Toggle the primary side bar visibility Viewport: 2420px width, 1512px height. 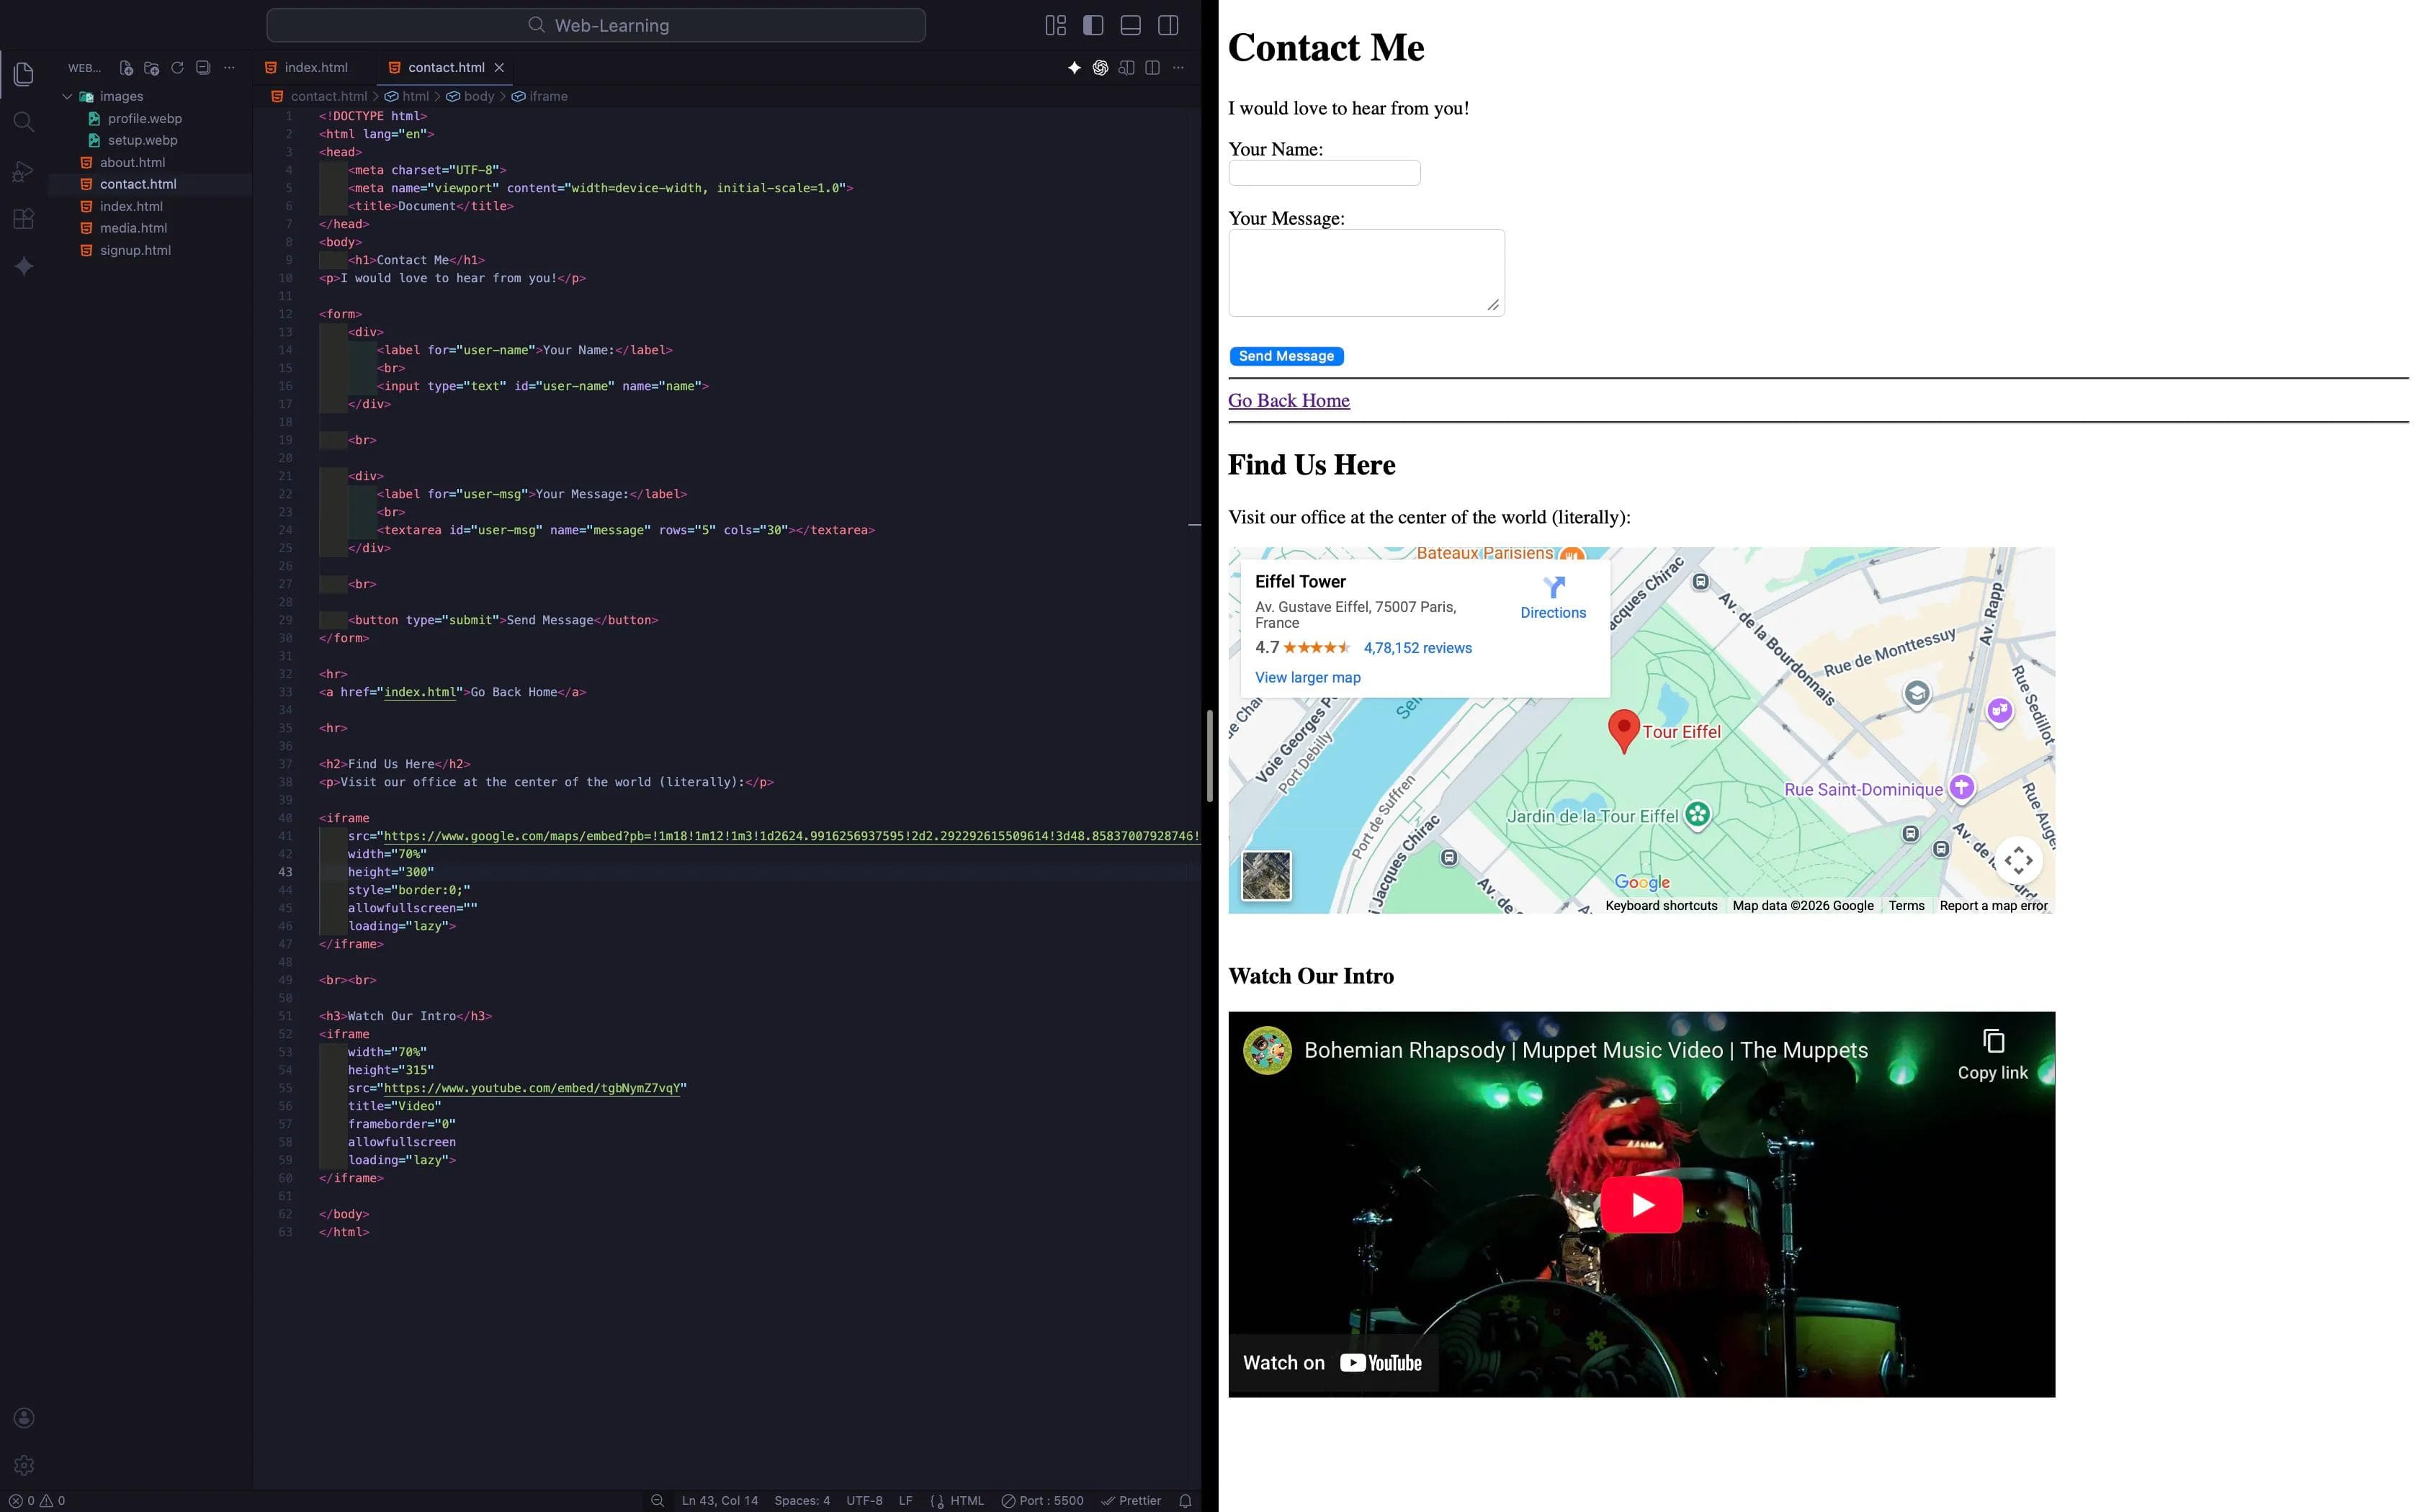tap(1093, 25)
